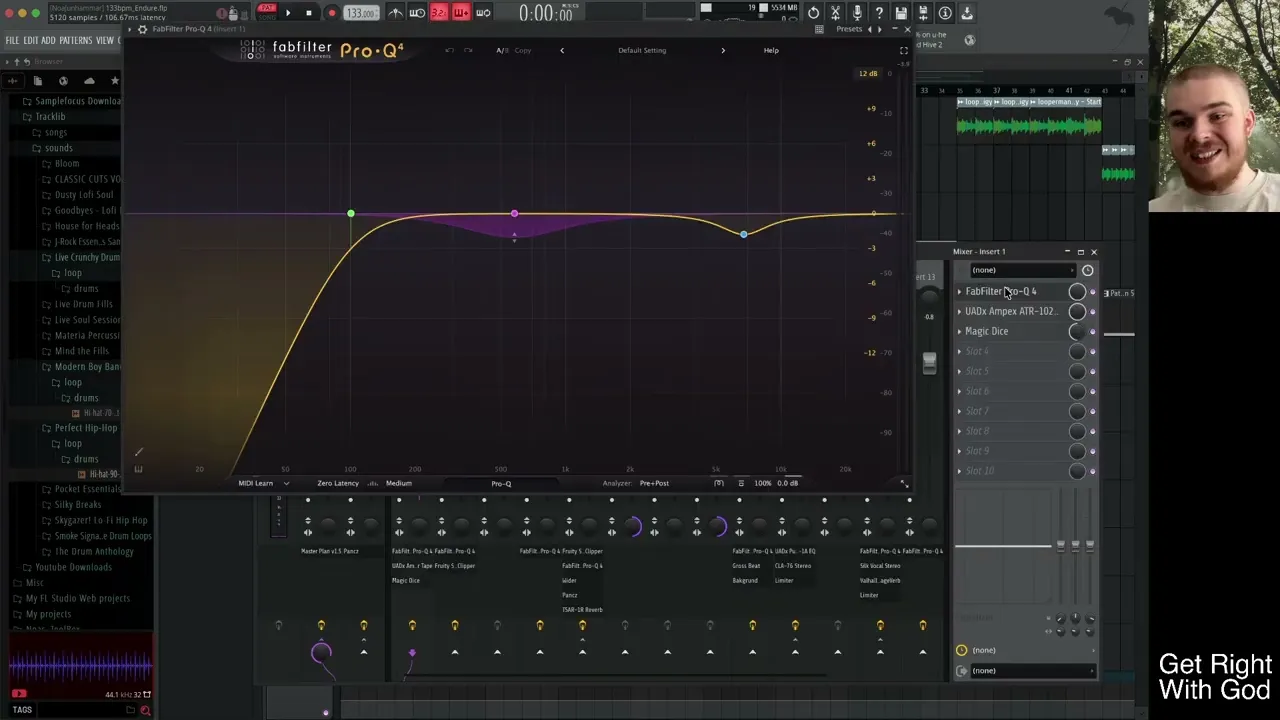Screen dimensions: 1280x720
Task: Expand the FabFilter Pro-Q 4 mixer slot arrow
Action: click(959, 292)
